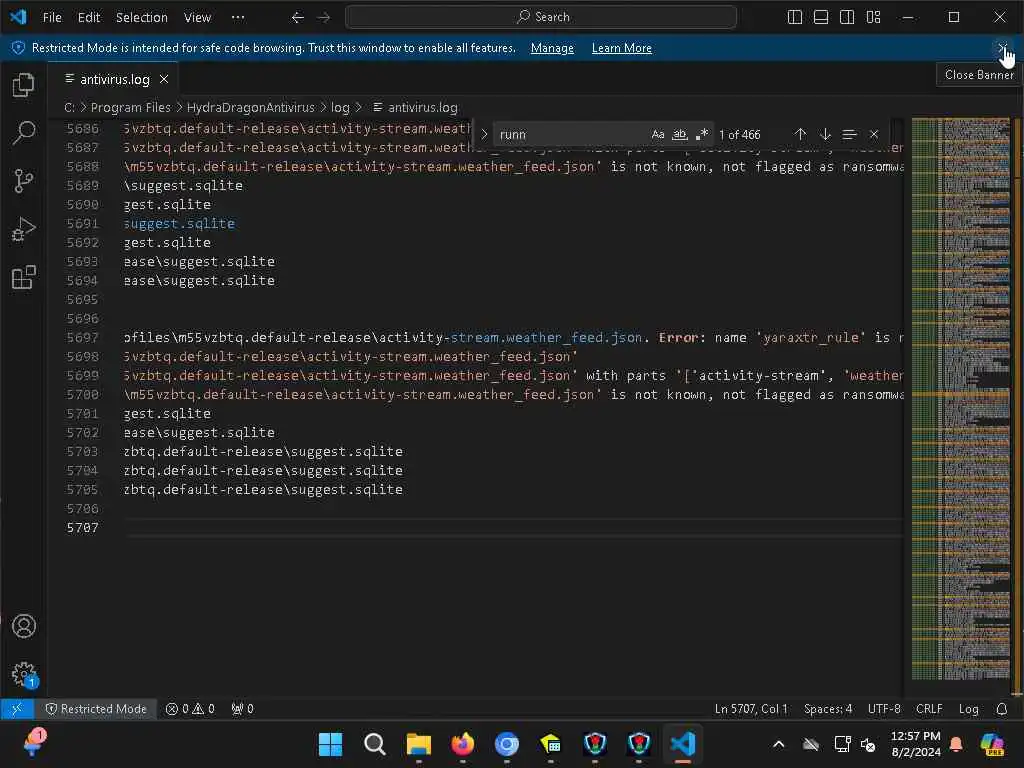Click the Search command center box
Screen dimensions: 1024x768
[541, 17]
